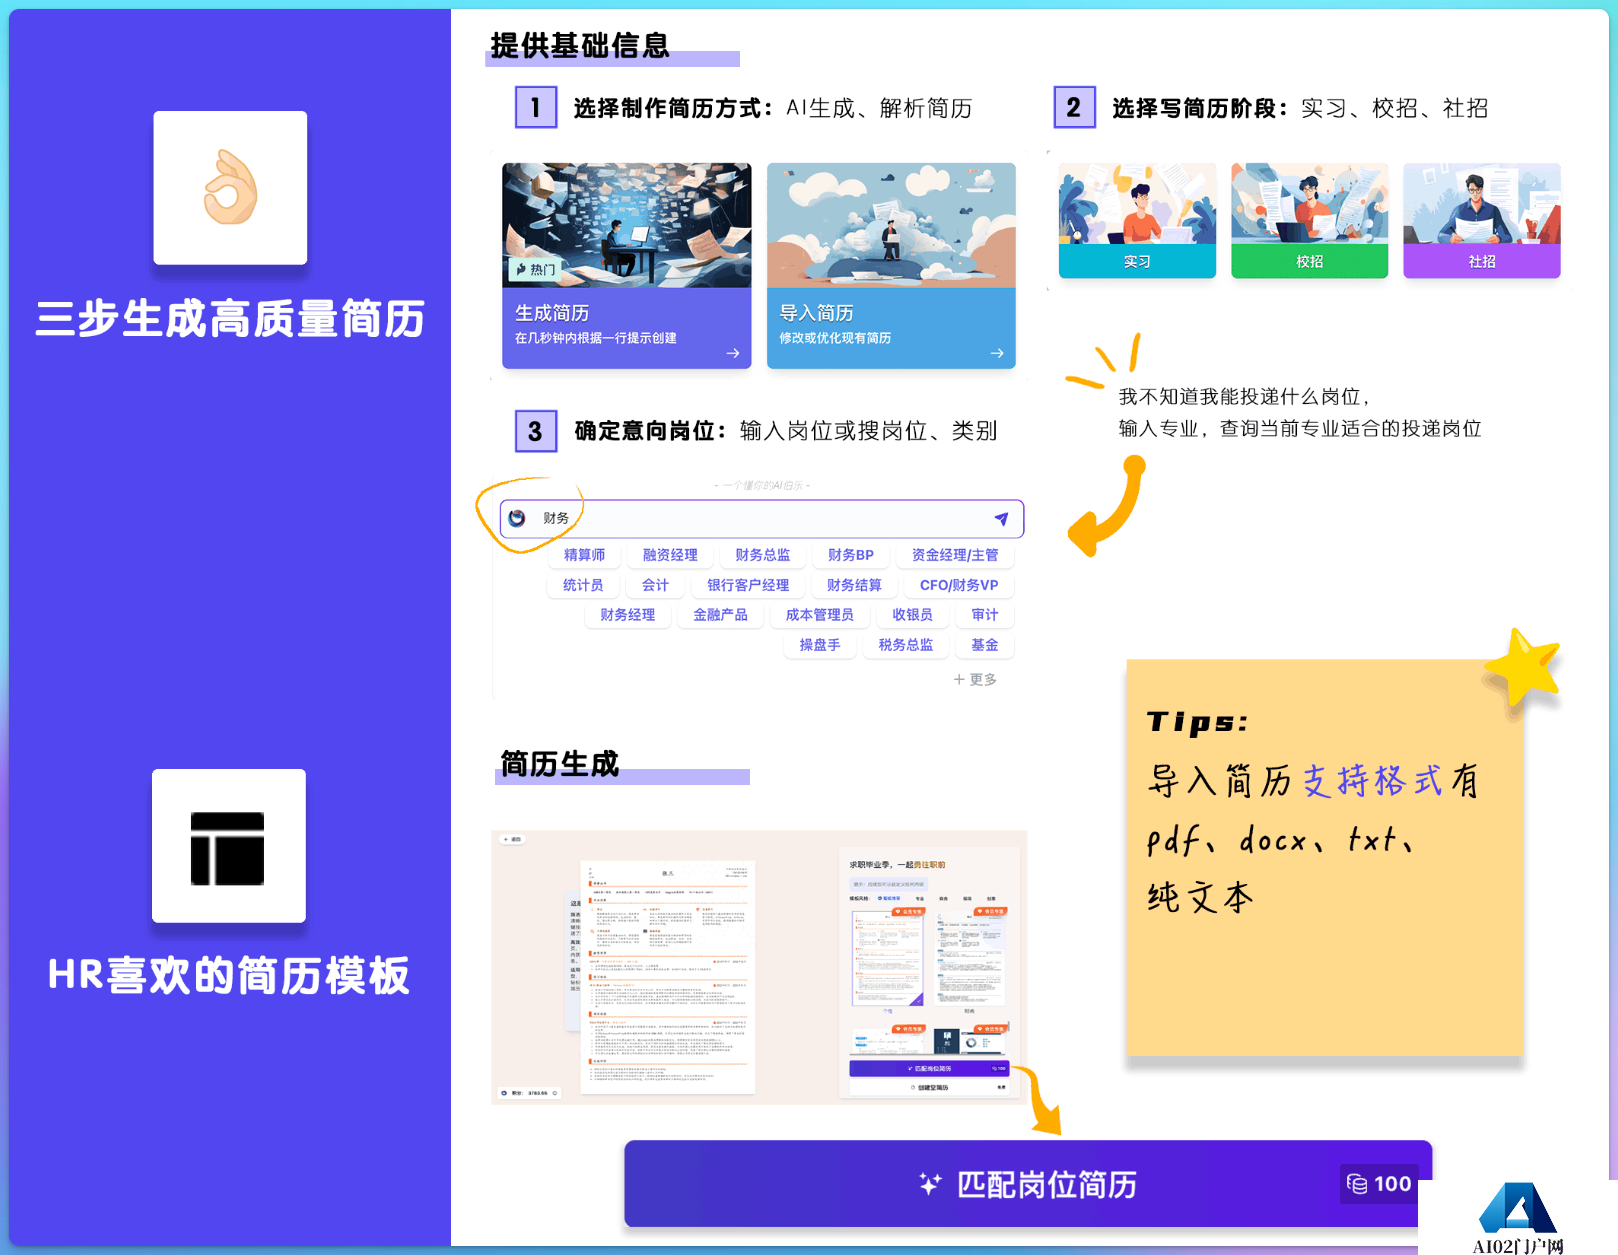Choose the 基金 job tag

(x=985, y=645)
